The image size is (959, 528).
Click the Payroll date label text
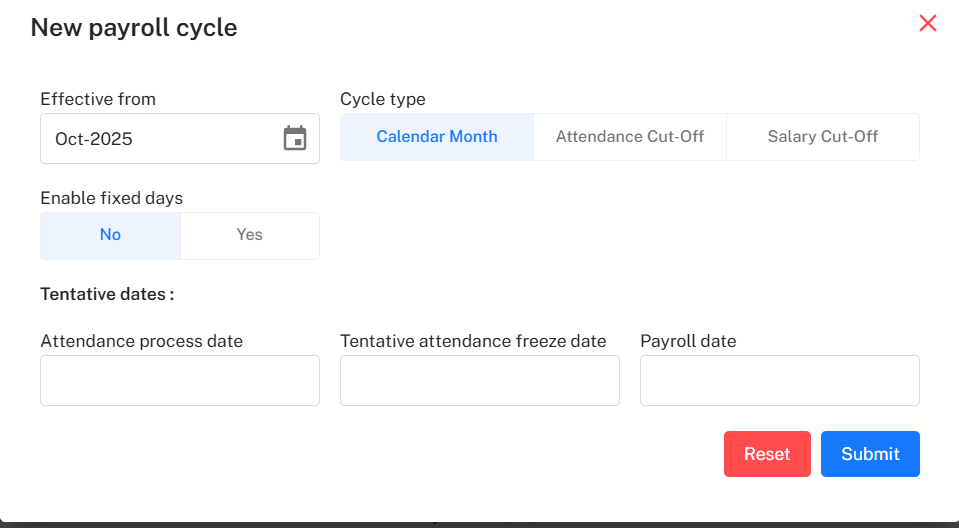(x=688, y=341)
